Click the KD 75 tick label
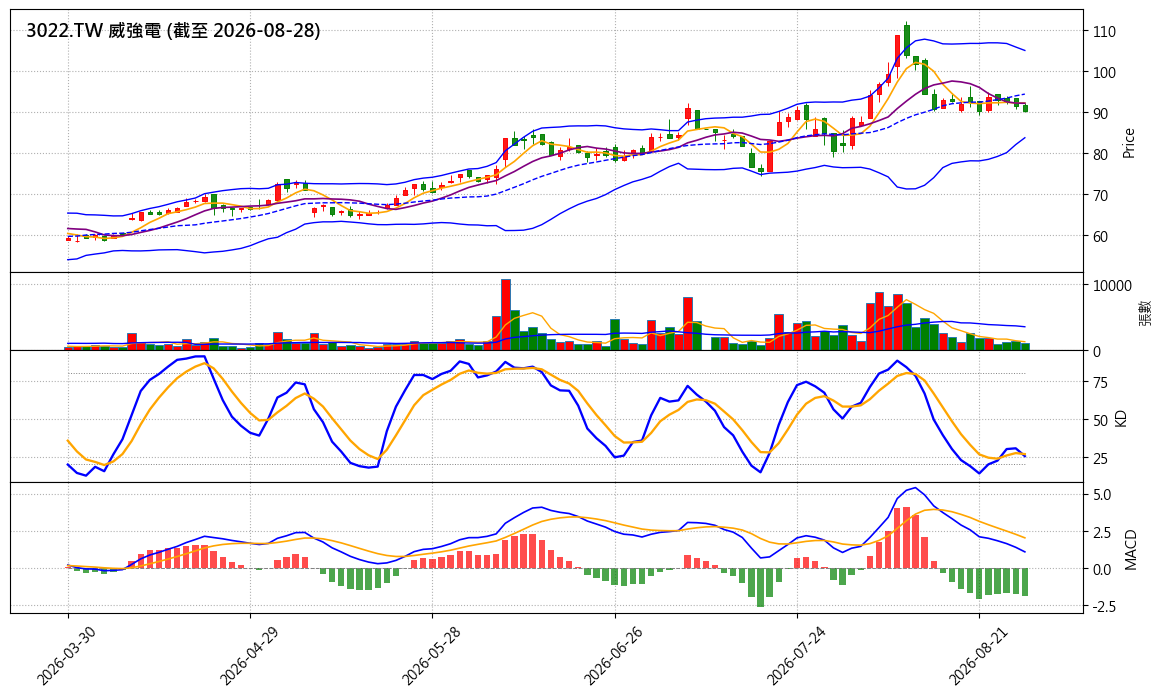This screenshot has height=698, width=1163. (x=1100, y=383)
